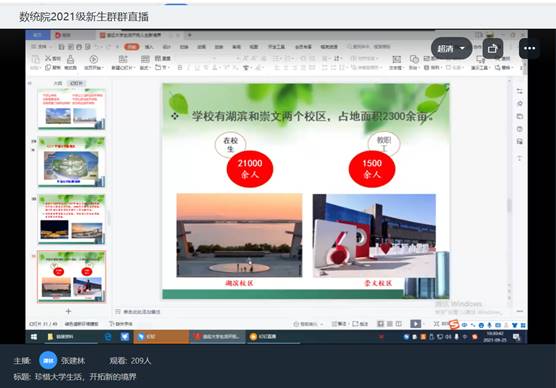Click the share stream icon beside 超清
This screenshot has width=556, height=388.
tap(493, 48)
